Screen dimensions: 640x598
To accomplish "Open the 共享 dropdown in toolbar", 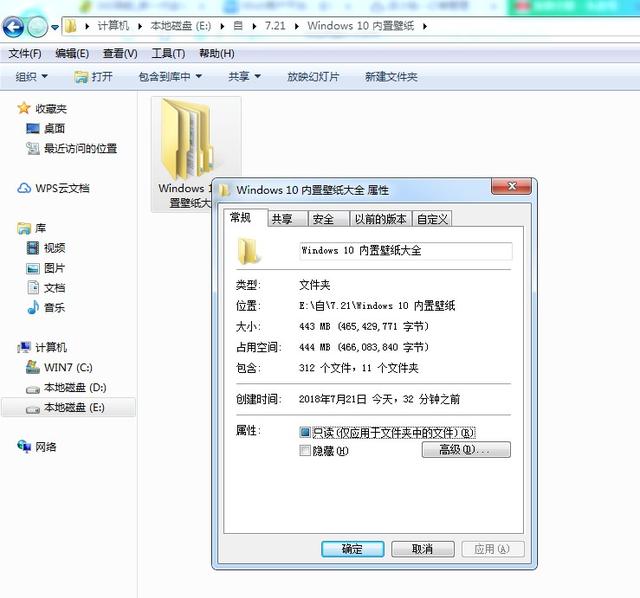I will (x=244, y=77).
